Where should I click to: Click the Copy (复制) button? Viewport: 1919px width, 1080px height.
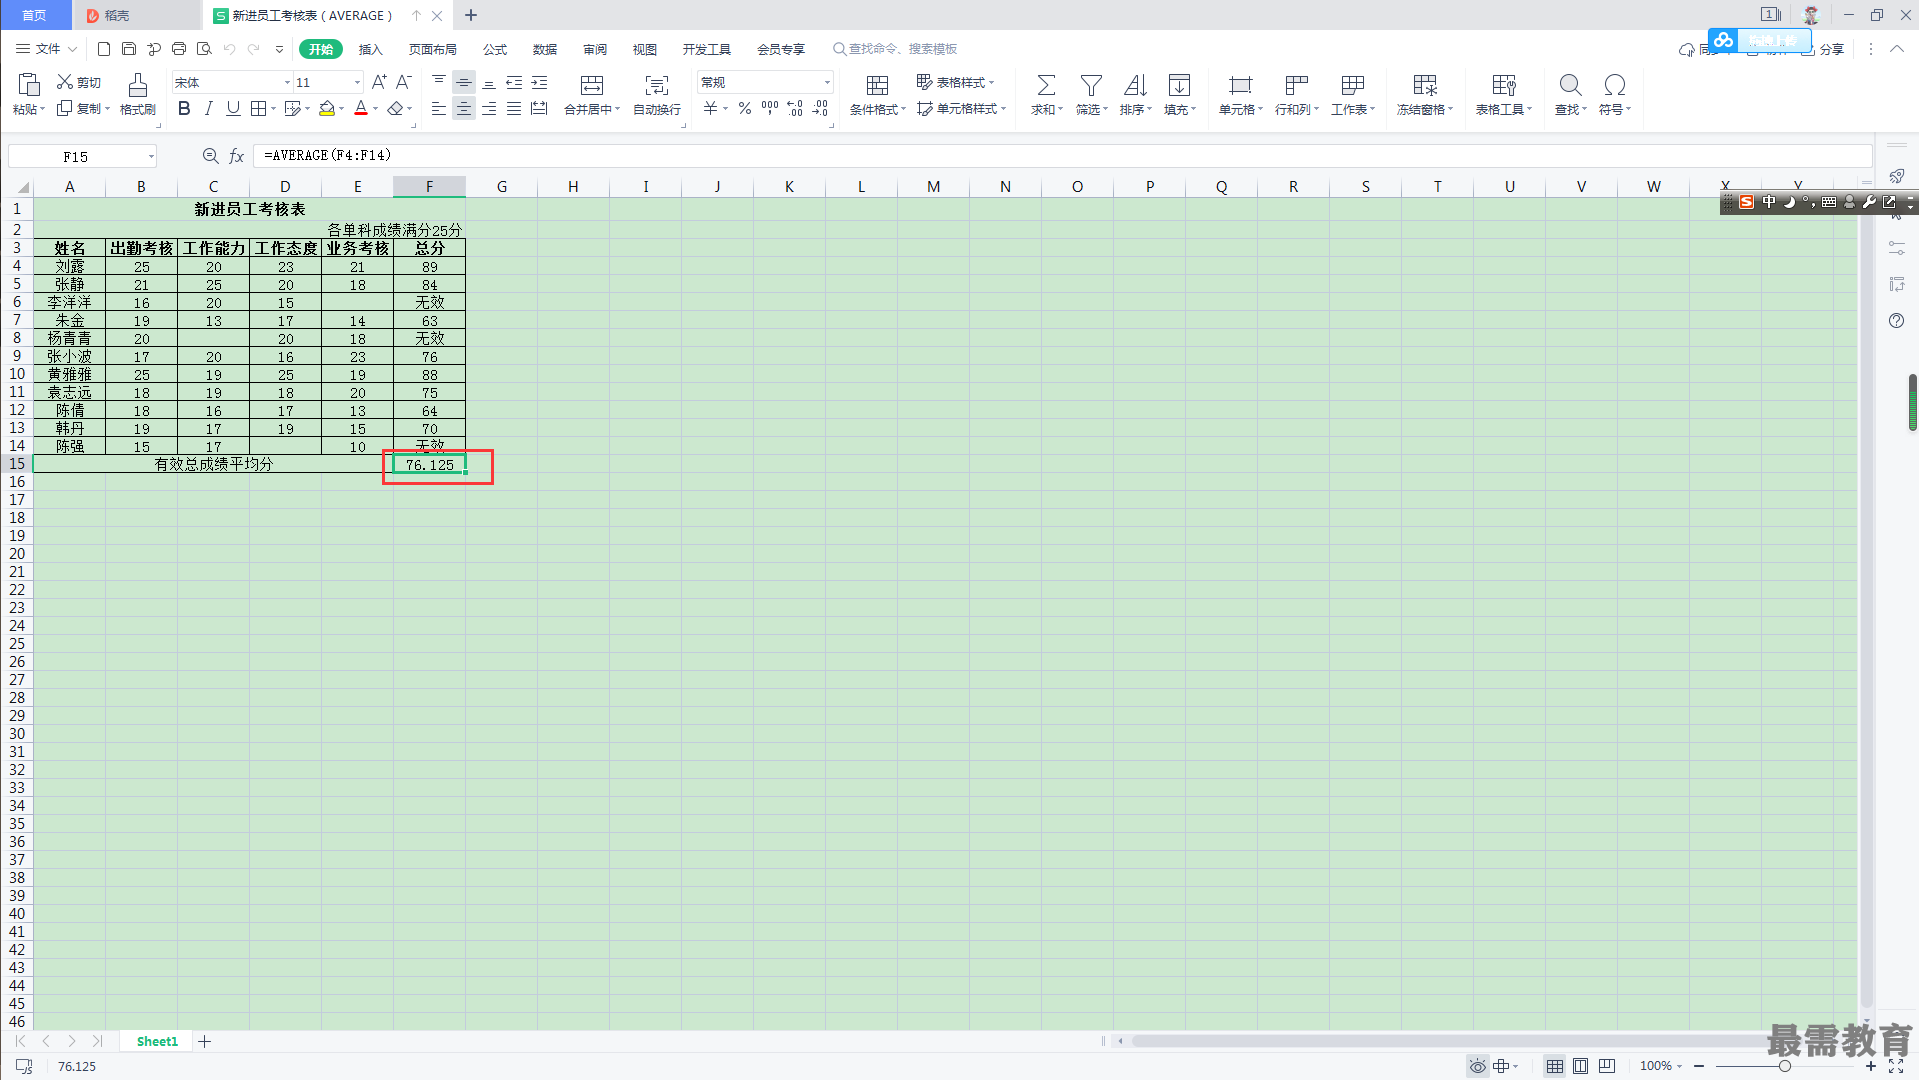tap(82, 108)
